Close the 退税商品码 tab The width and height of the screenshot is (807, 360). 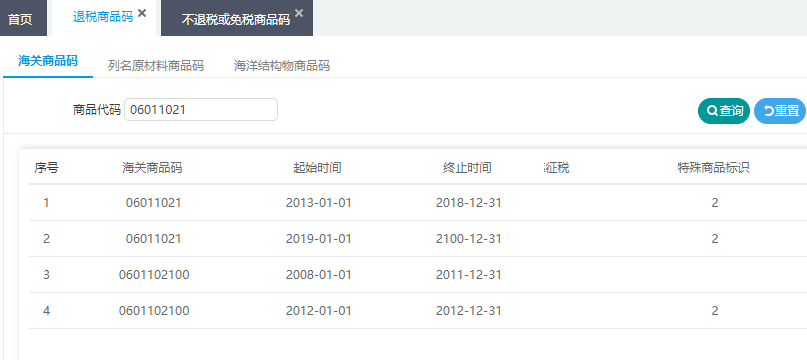[x=142, y=13]
